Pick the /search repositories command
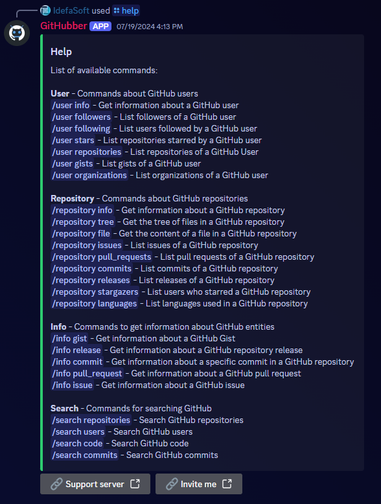 [91, 420]
